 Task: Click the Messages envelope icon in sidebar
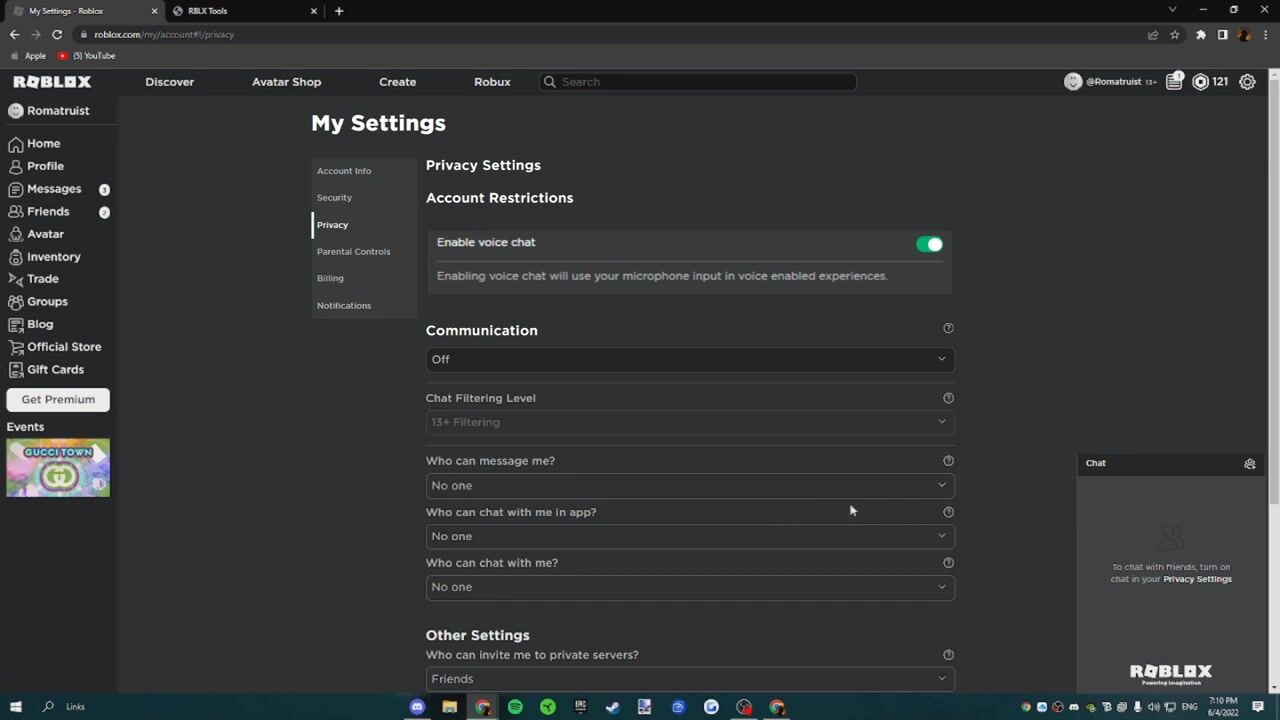(16, 189)
